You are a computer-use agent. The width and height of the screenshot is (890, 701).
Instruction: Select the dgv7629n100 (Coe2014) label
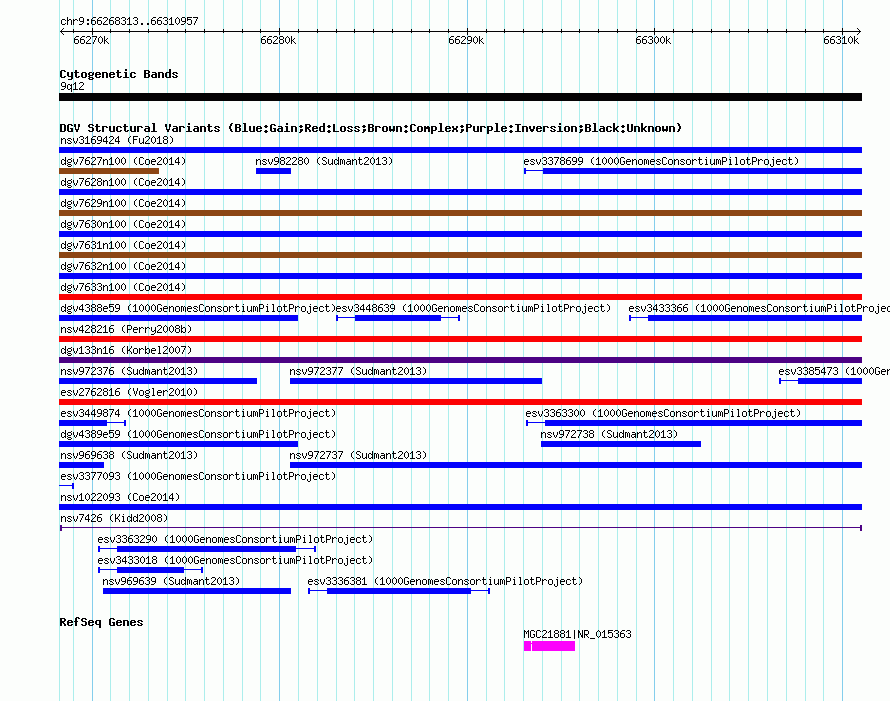123,203
